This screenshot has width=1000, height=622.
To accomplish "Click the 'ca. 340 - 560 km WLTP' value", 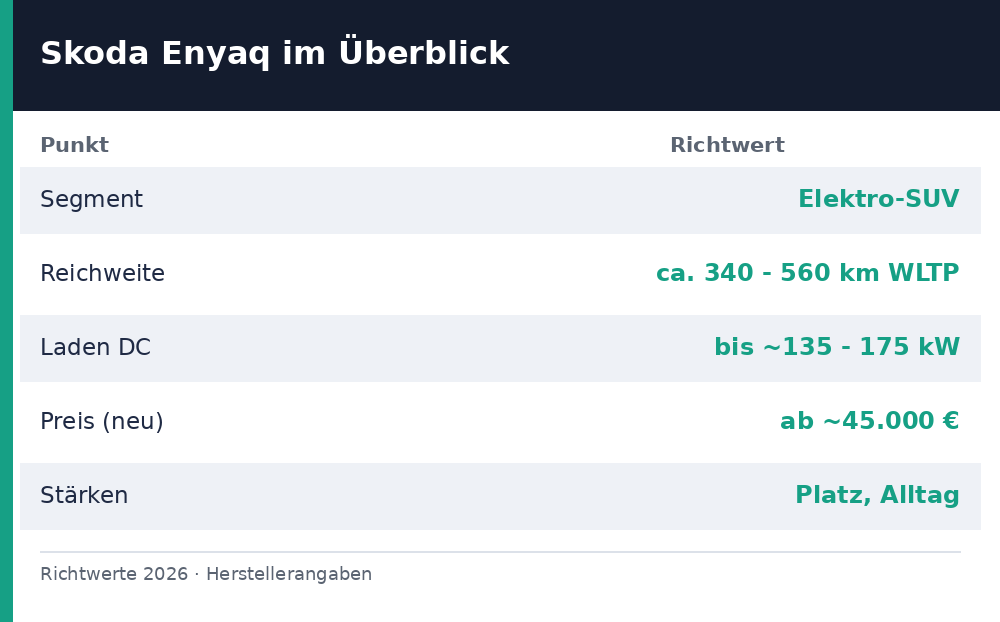I will coord(807,273).
